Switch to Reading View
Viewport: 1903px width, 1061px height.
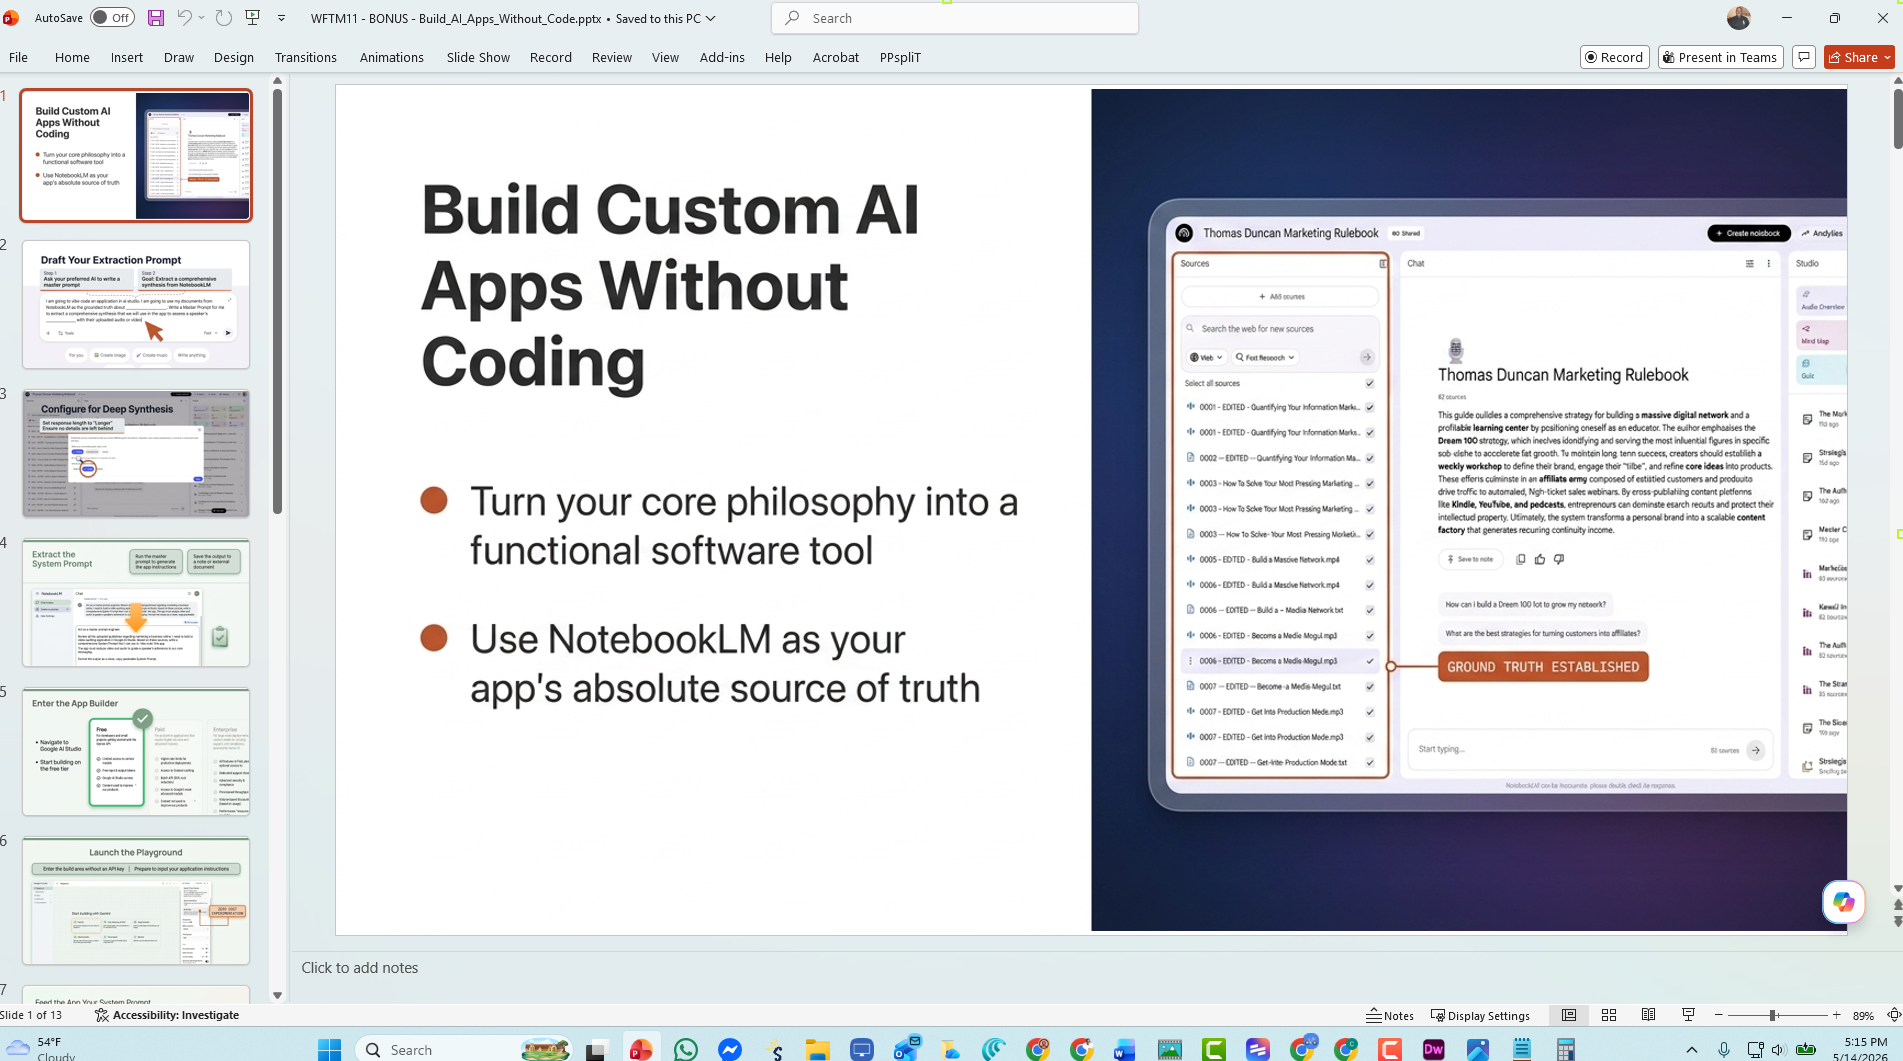tap(1649, 1015)
